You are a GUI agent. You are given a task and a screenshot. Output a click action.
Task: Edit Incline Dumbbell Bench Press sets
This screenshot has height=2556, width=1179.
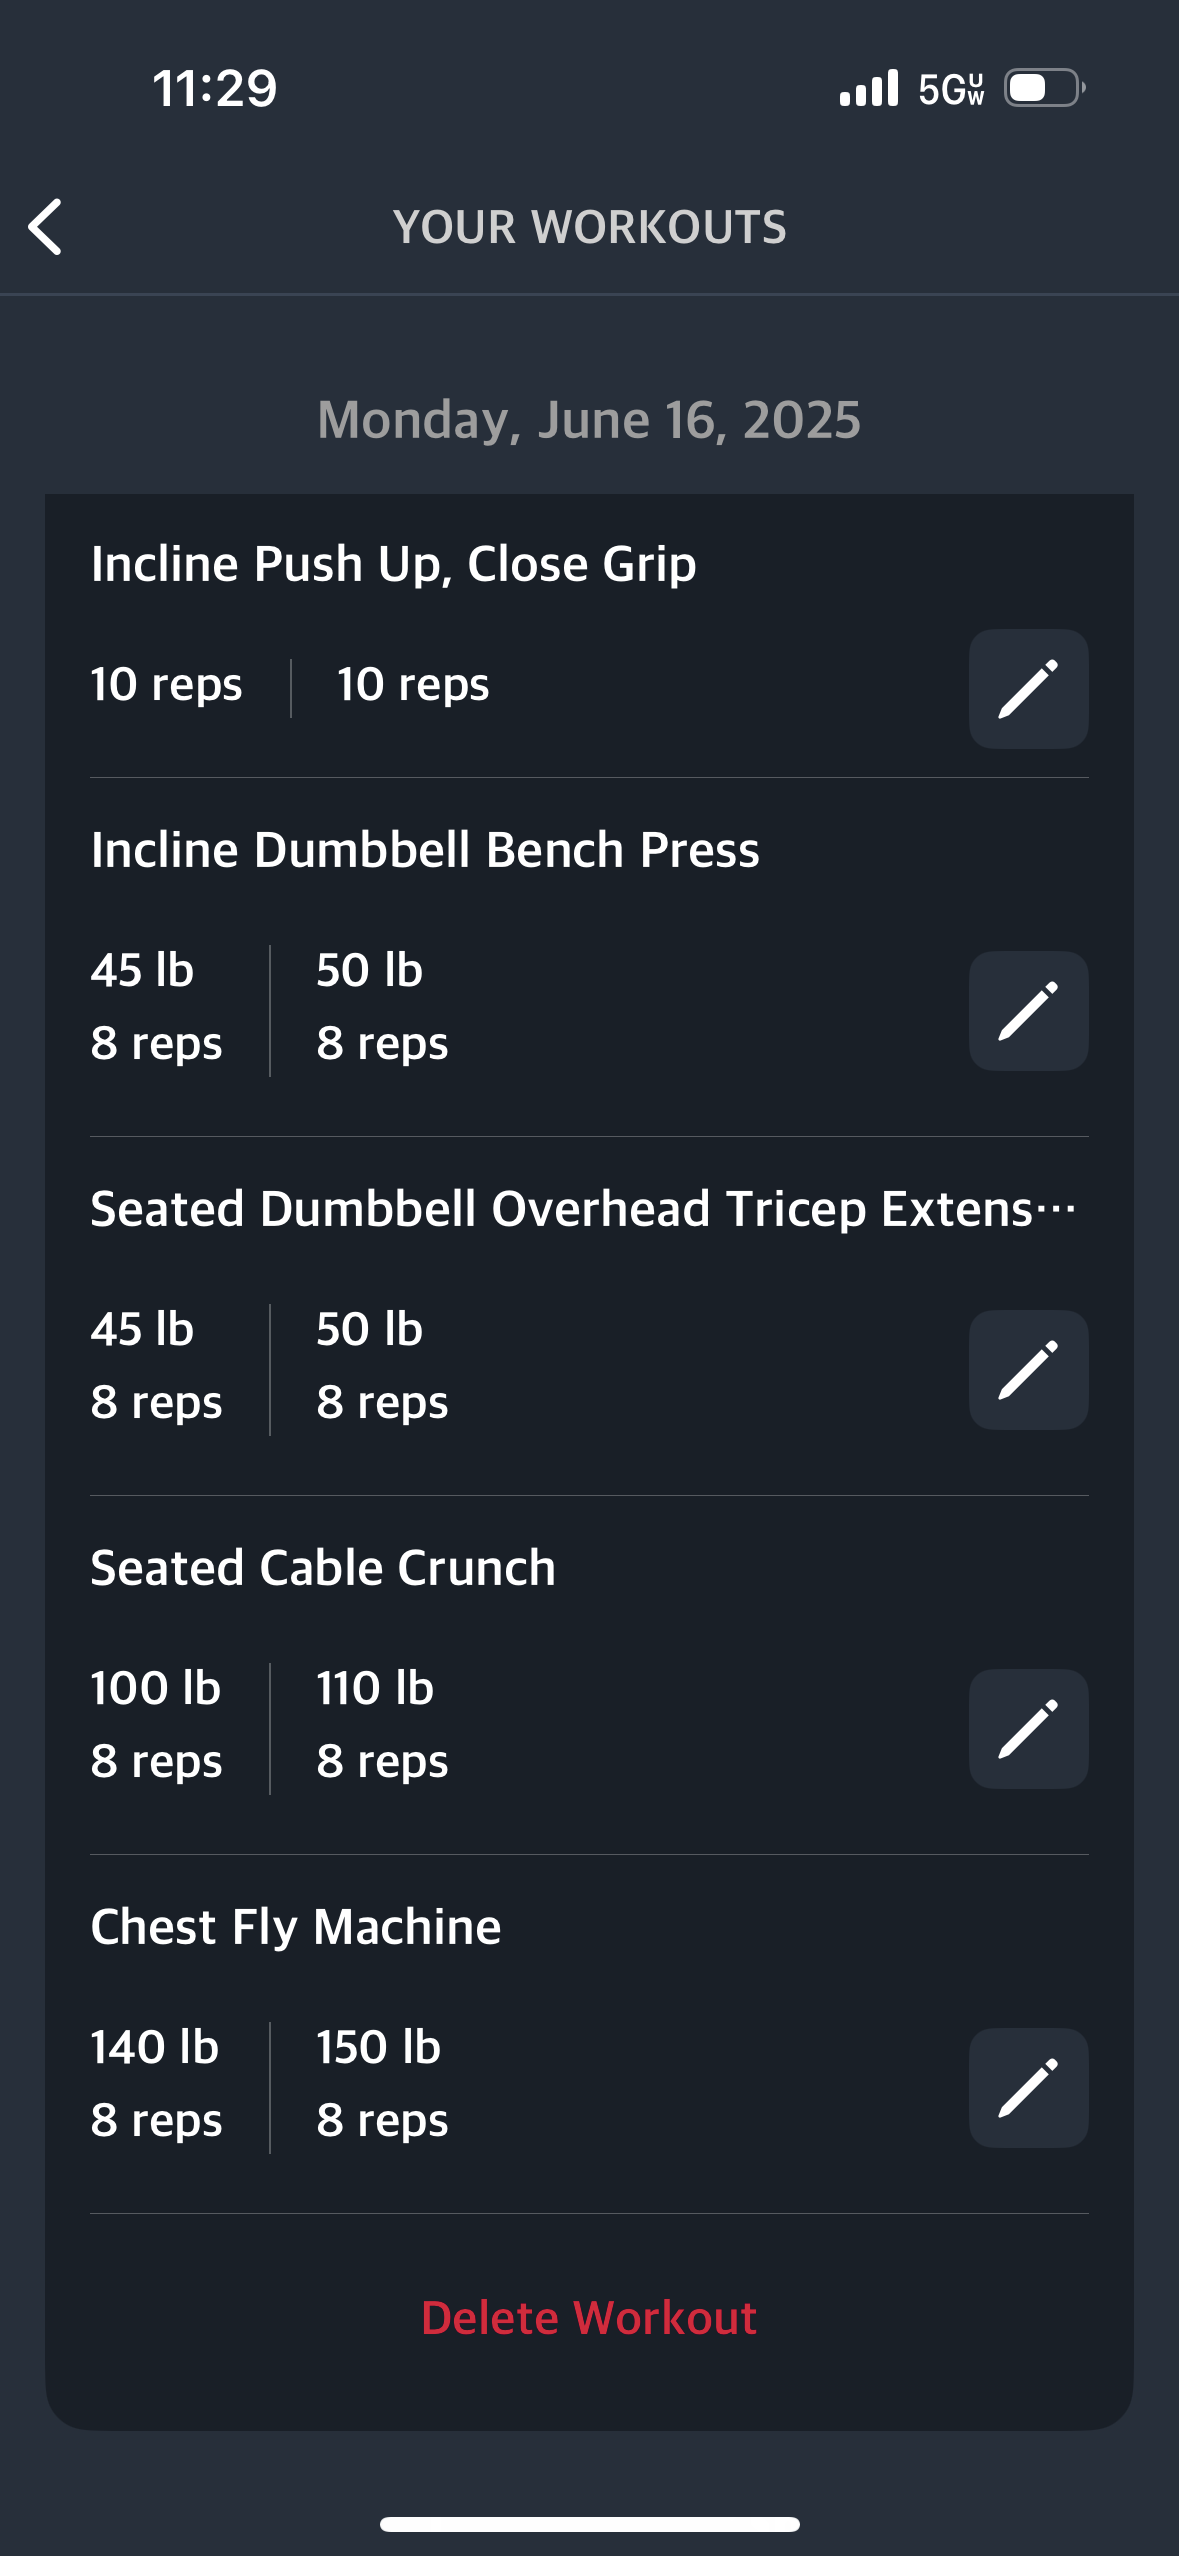pyautogui.click(x=1028, y=1010)
